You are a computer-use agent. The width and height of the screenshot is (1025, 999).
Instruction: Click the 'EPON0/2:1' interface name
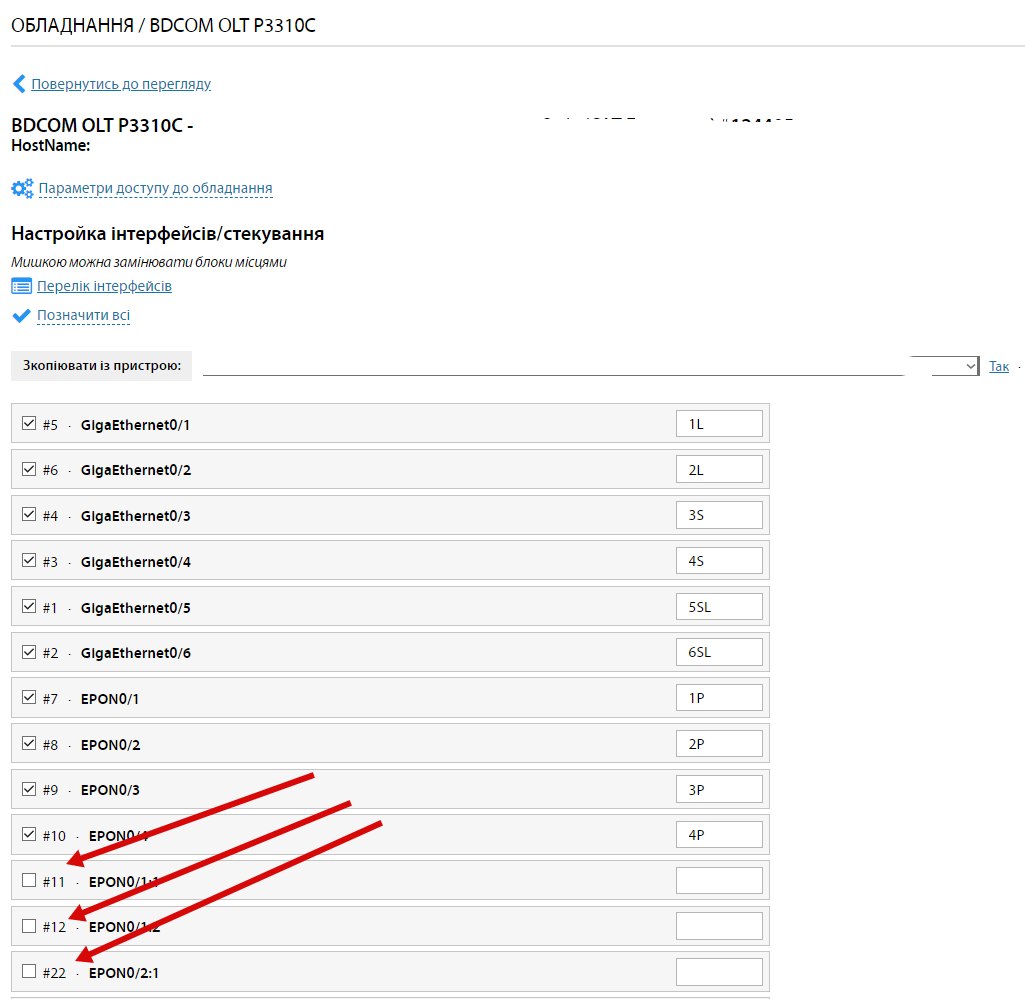124,973
